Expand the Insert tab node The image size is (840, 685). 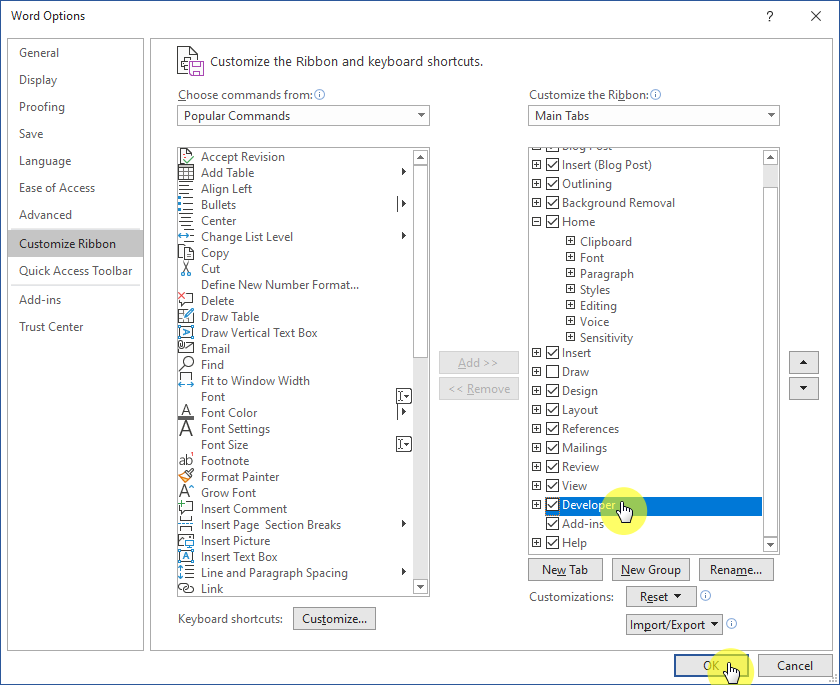click(x=536, y=352)
